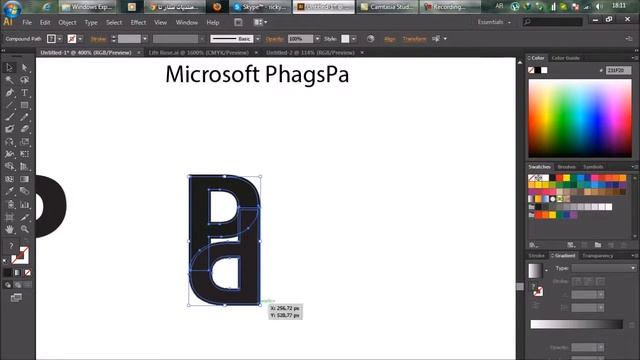Select the Slice tool

24,217
